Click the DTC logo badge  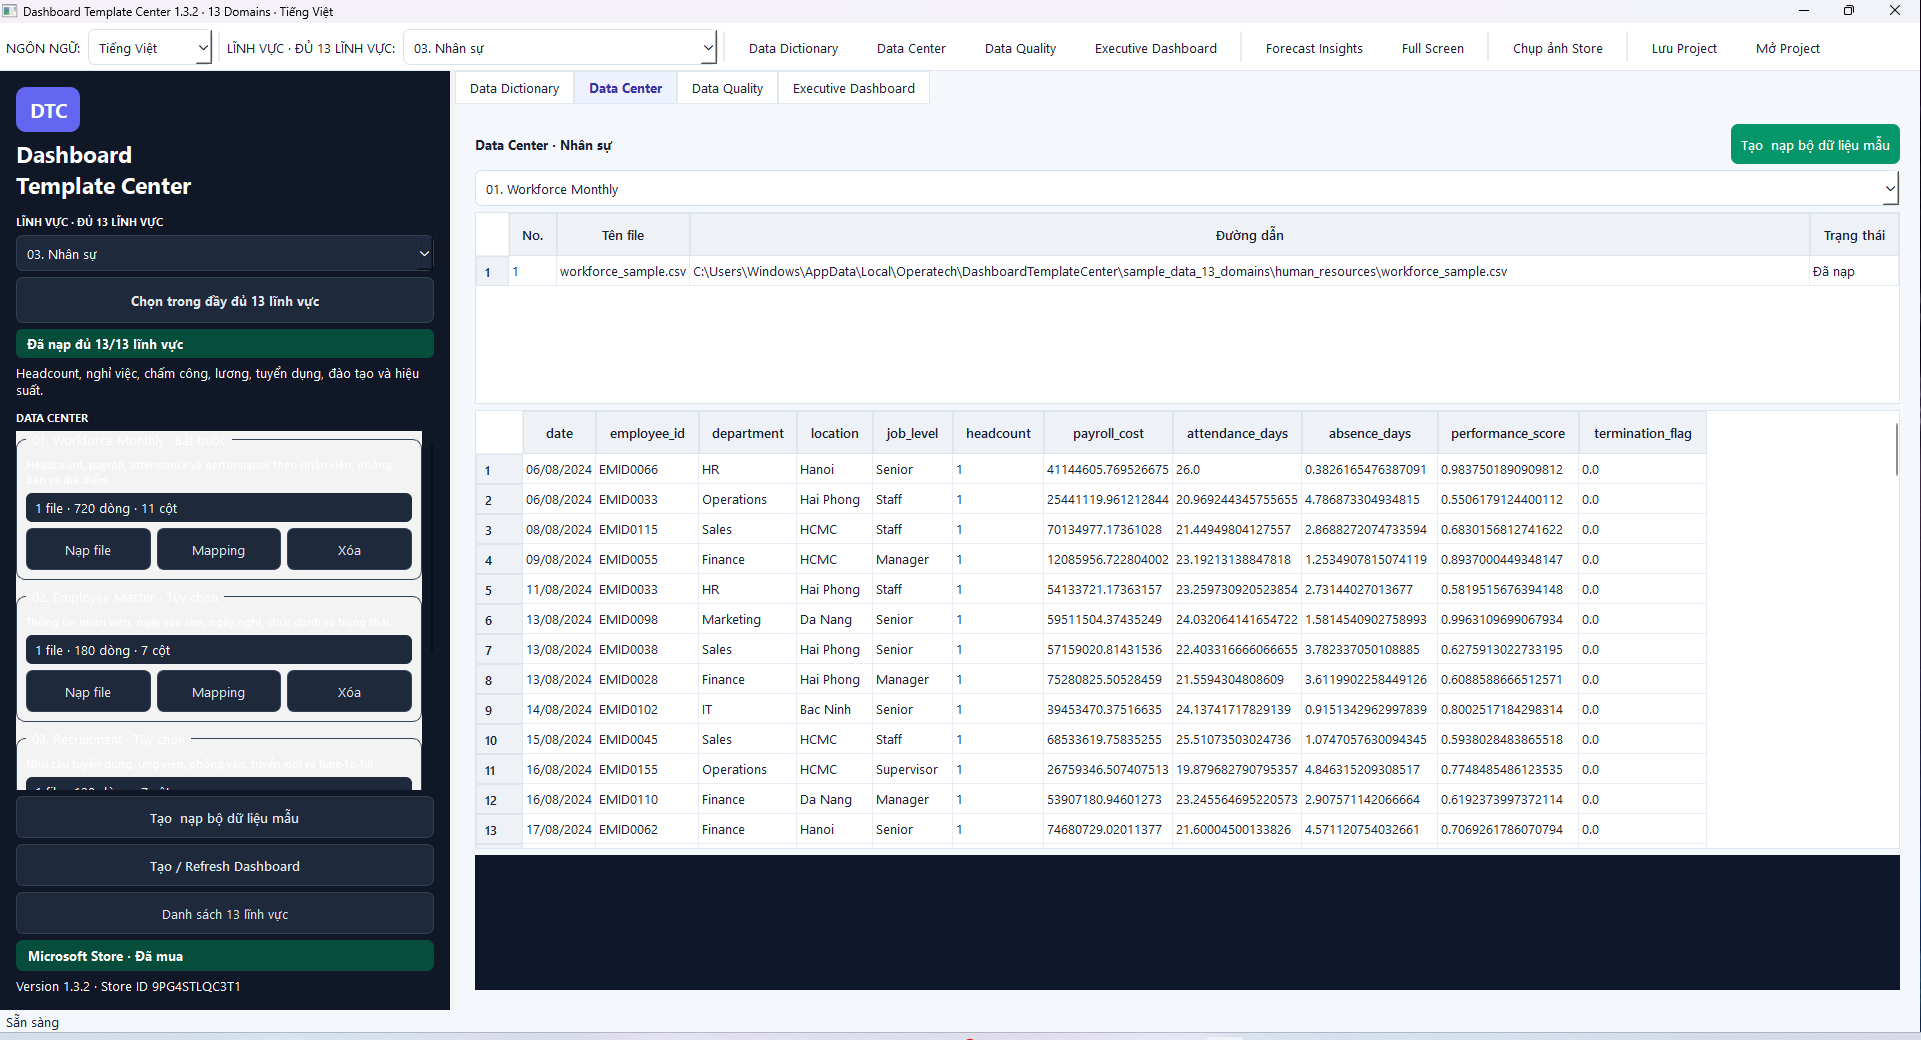coord(48,110)
